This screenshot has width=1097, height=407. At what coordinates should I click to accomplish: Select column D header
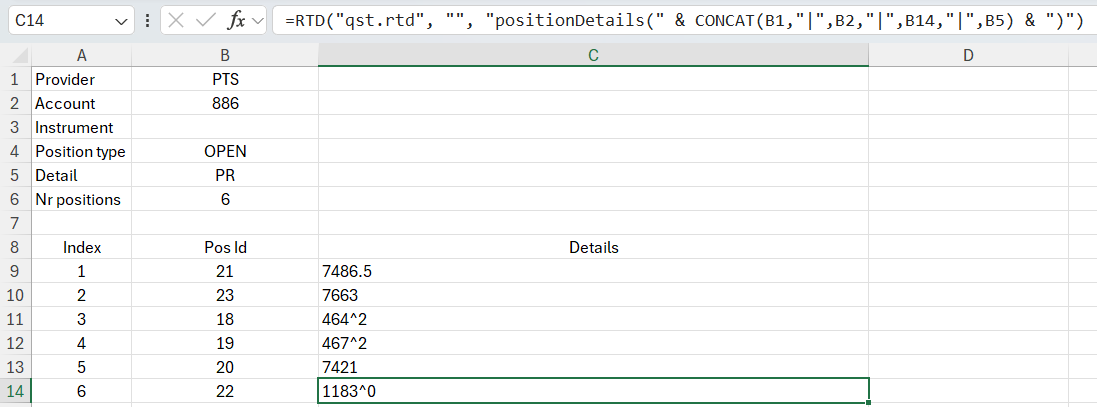[968, 55]
